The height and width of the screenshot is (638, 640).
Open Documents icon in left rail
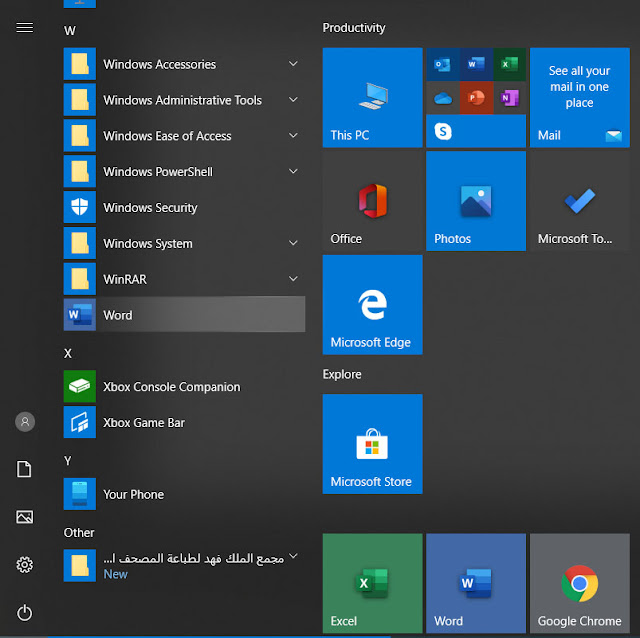click(x=24, y=469)
